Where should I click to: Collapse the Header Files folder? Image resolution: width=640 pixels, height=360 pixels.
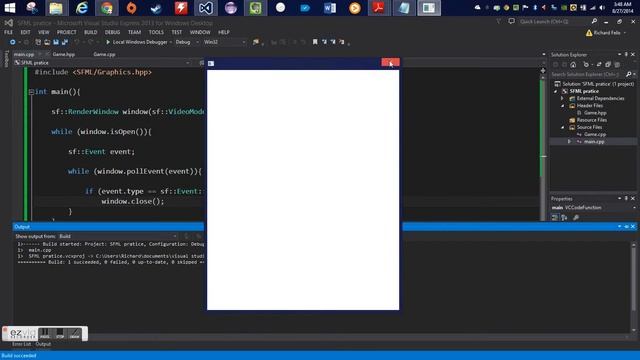[x=562, y=106]
